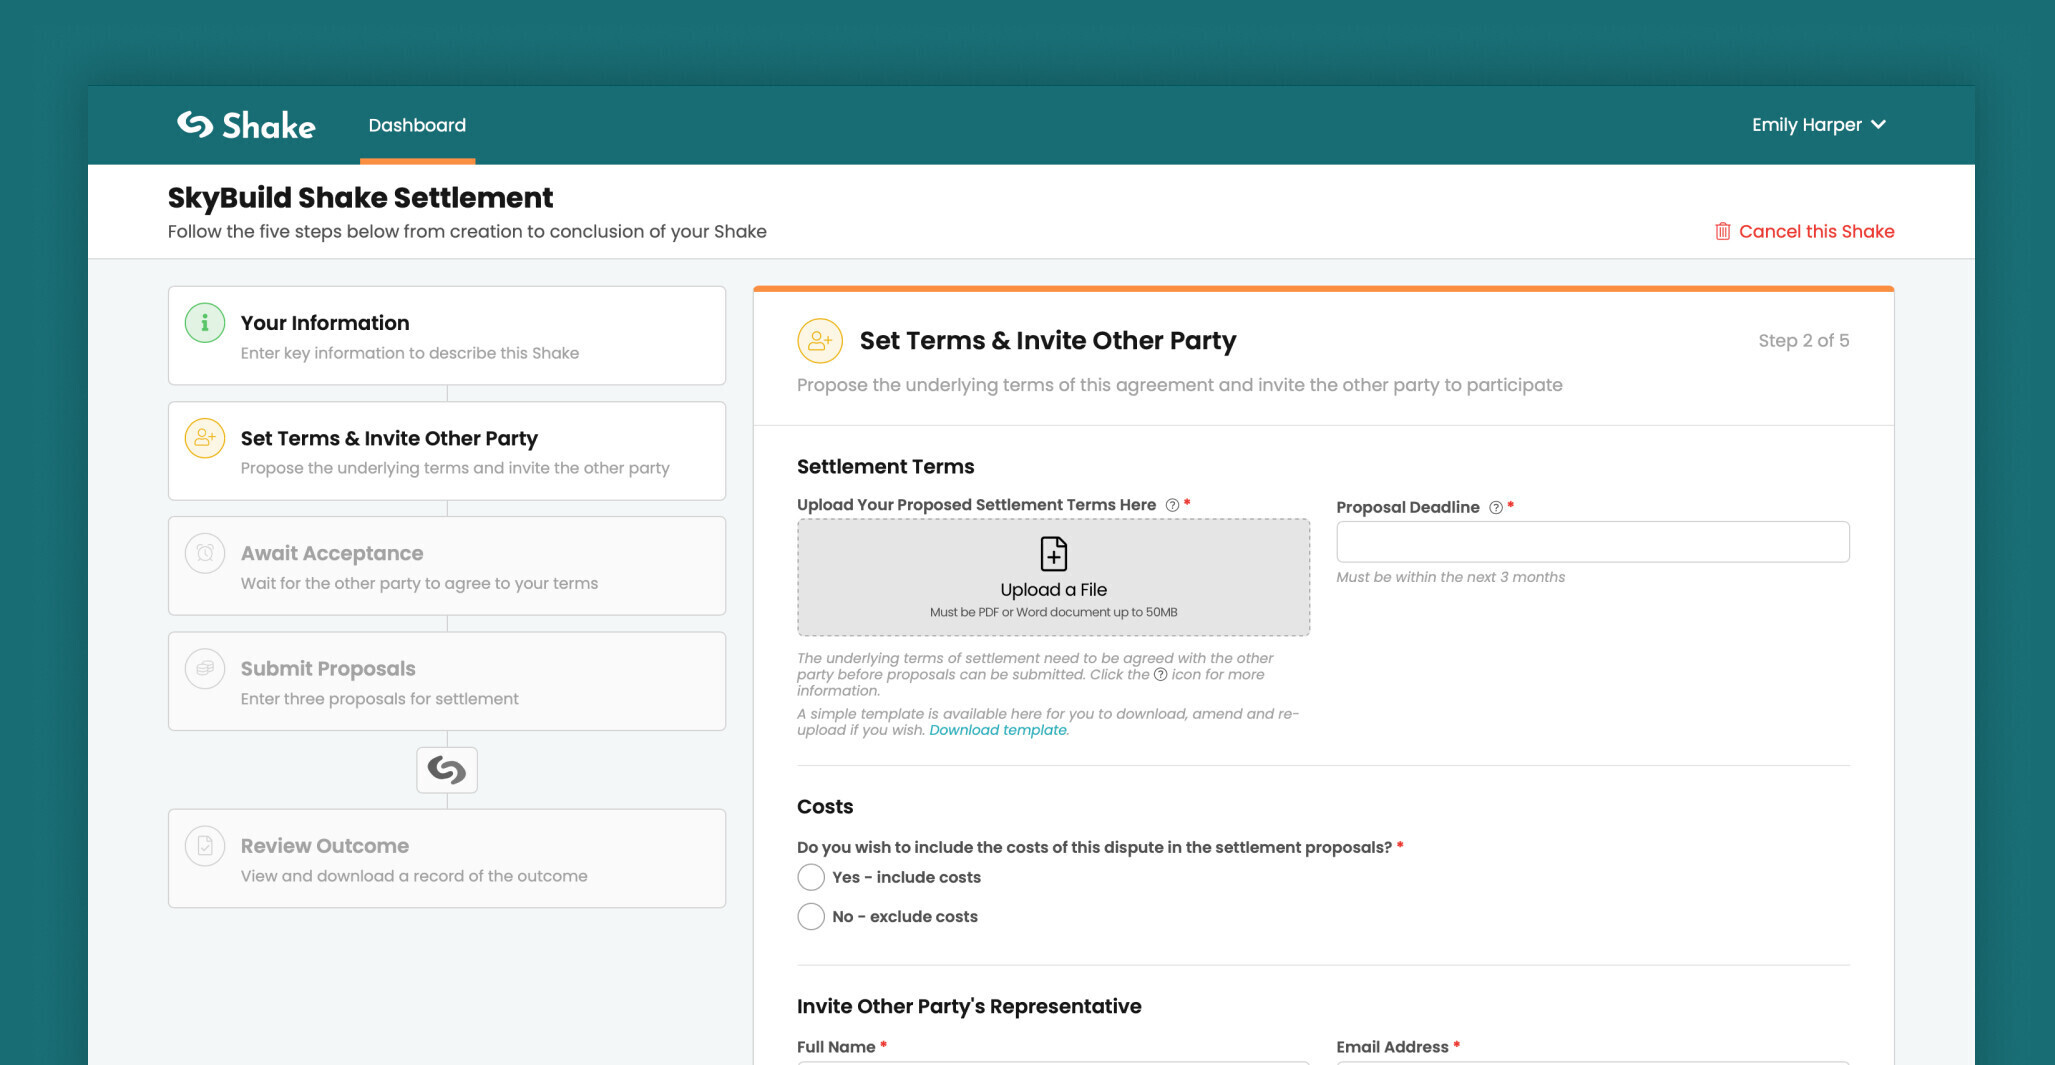Click the person-add icon for Set Terms step
This screenshot has width=2055, height=1065.
(x=204, y=437)
